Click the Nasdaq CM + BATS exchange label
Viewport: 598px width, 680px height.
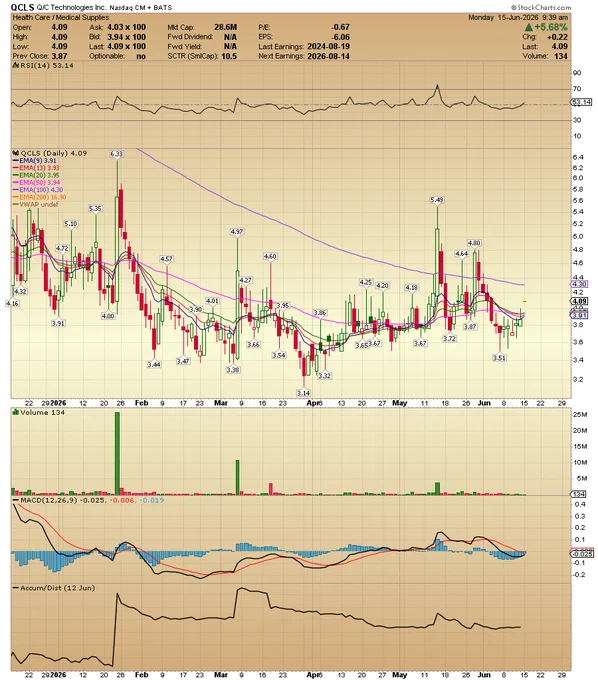coord(141,8)
